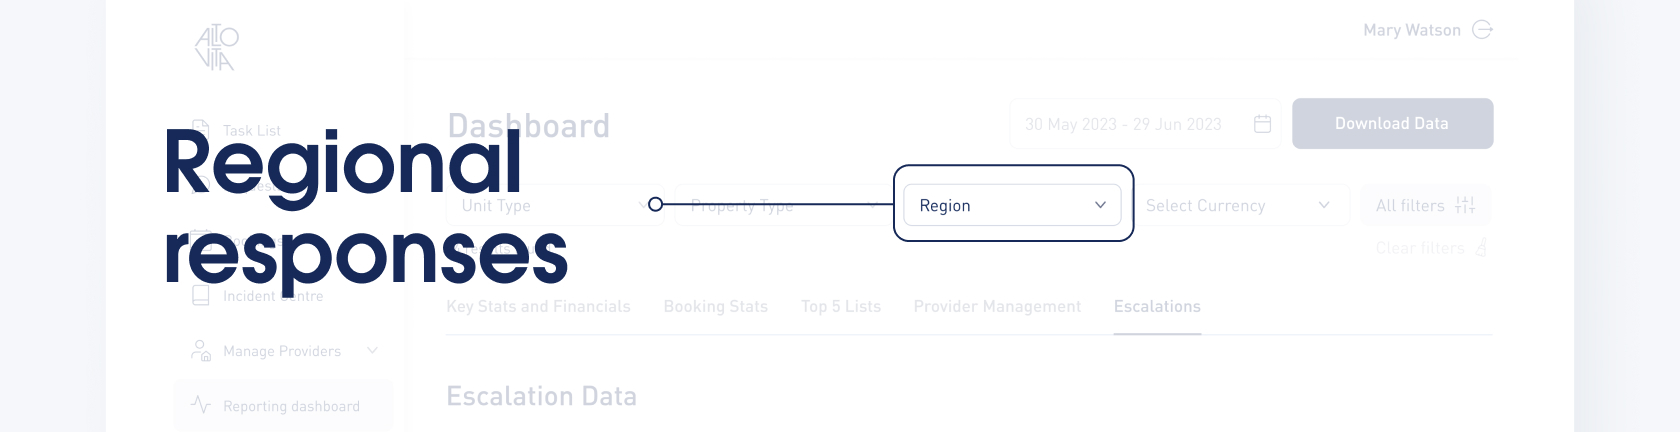Open the Select Currency dropdown
Screen dimensions: 1680x432
click(1237, 205)
